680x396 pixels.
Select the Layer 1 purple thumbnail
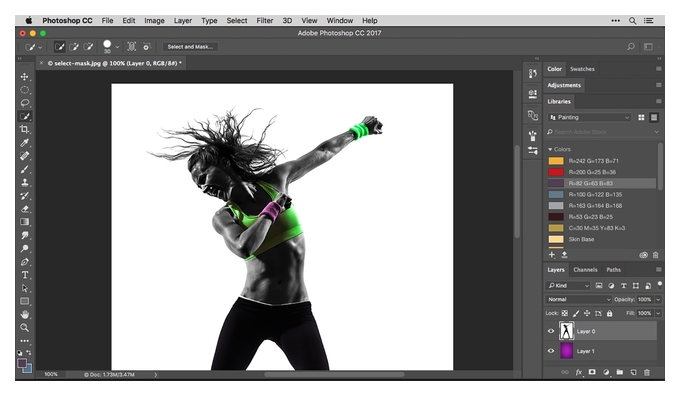point(566,351)
